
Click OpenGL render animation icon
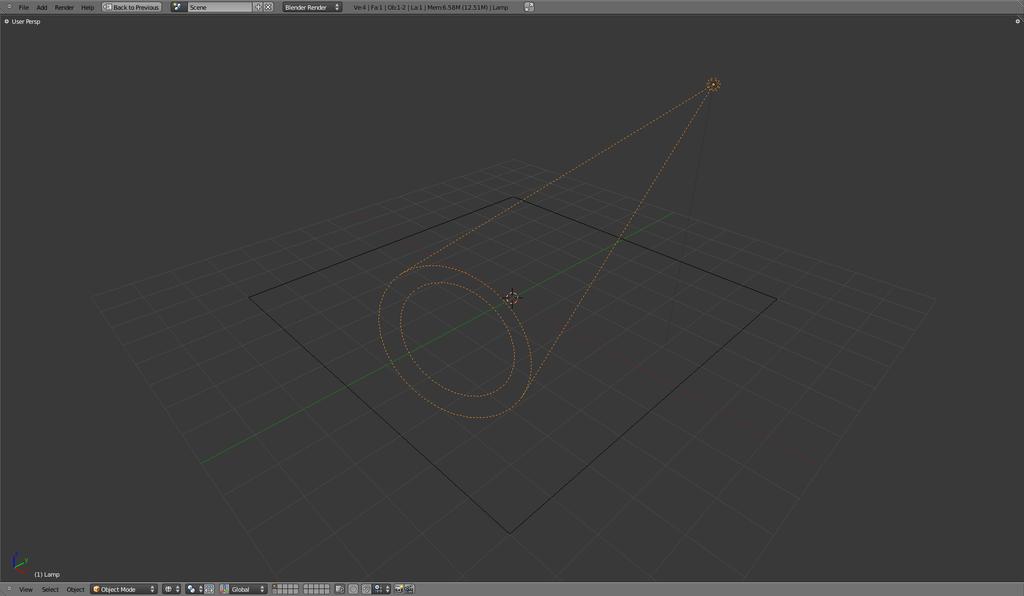409,589
